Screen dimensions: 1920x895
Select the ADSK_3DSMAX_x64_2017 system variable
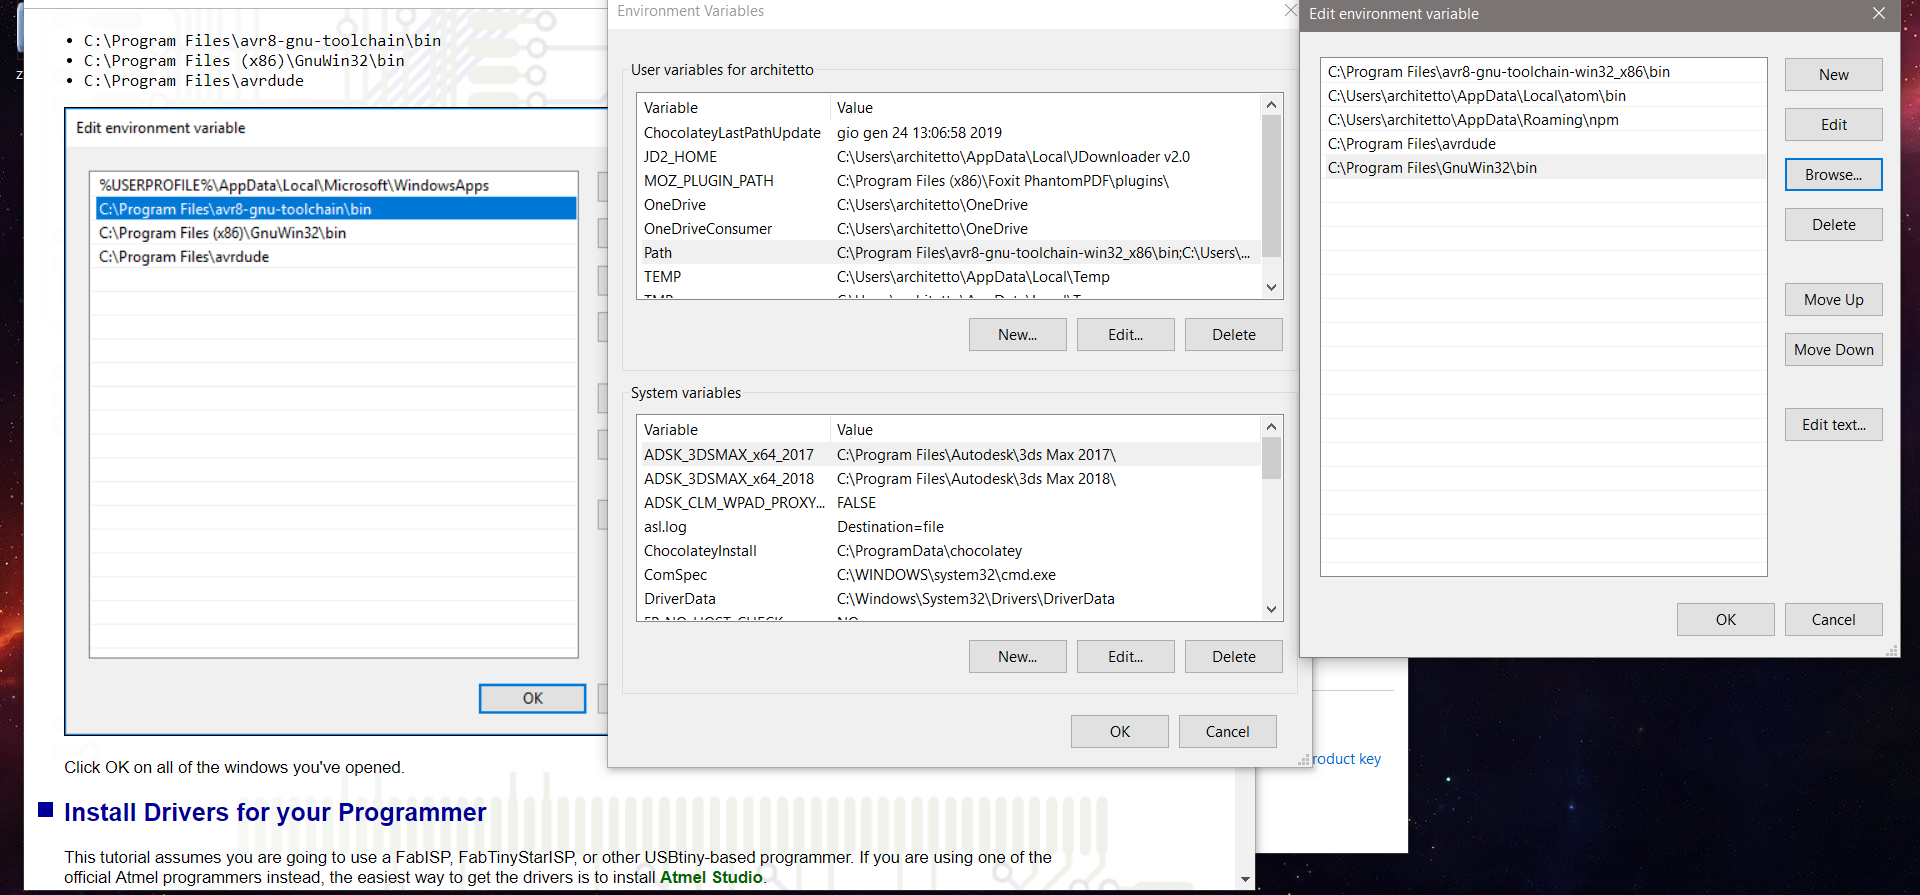click(x=949, y=455)
